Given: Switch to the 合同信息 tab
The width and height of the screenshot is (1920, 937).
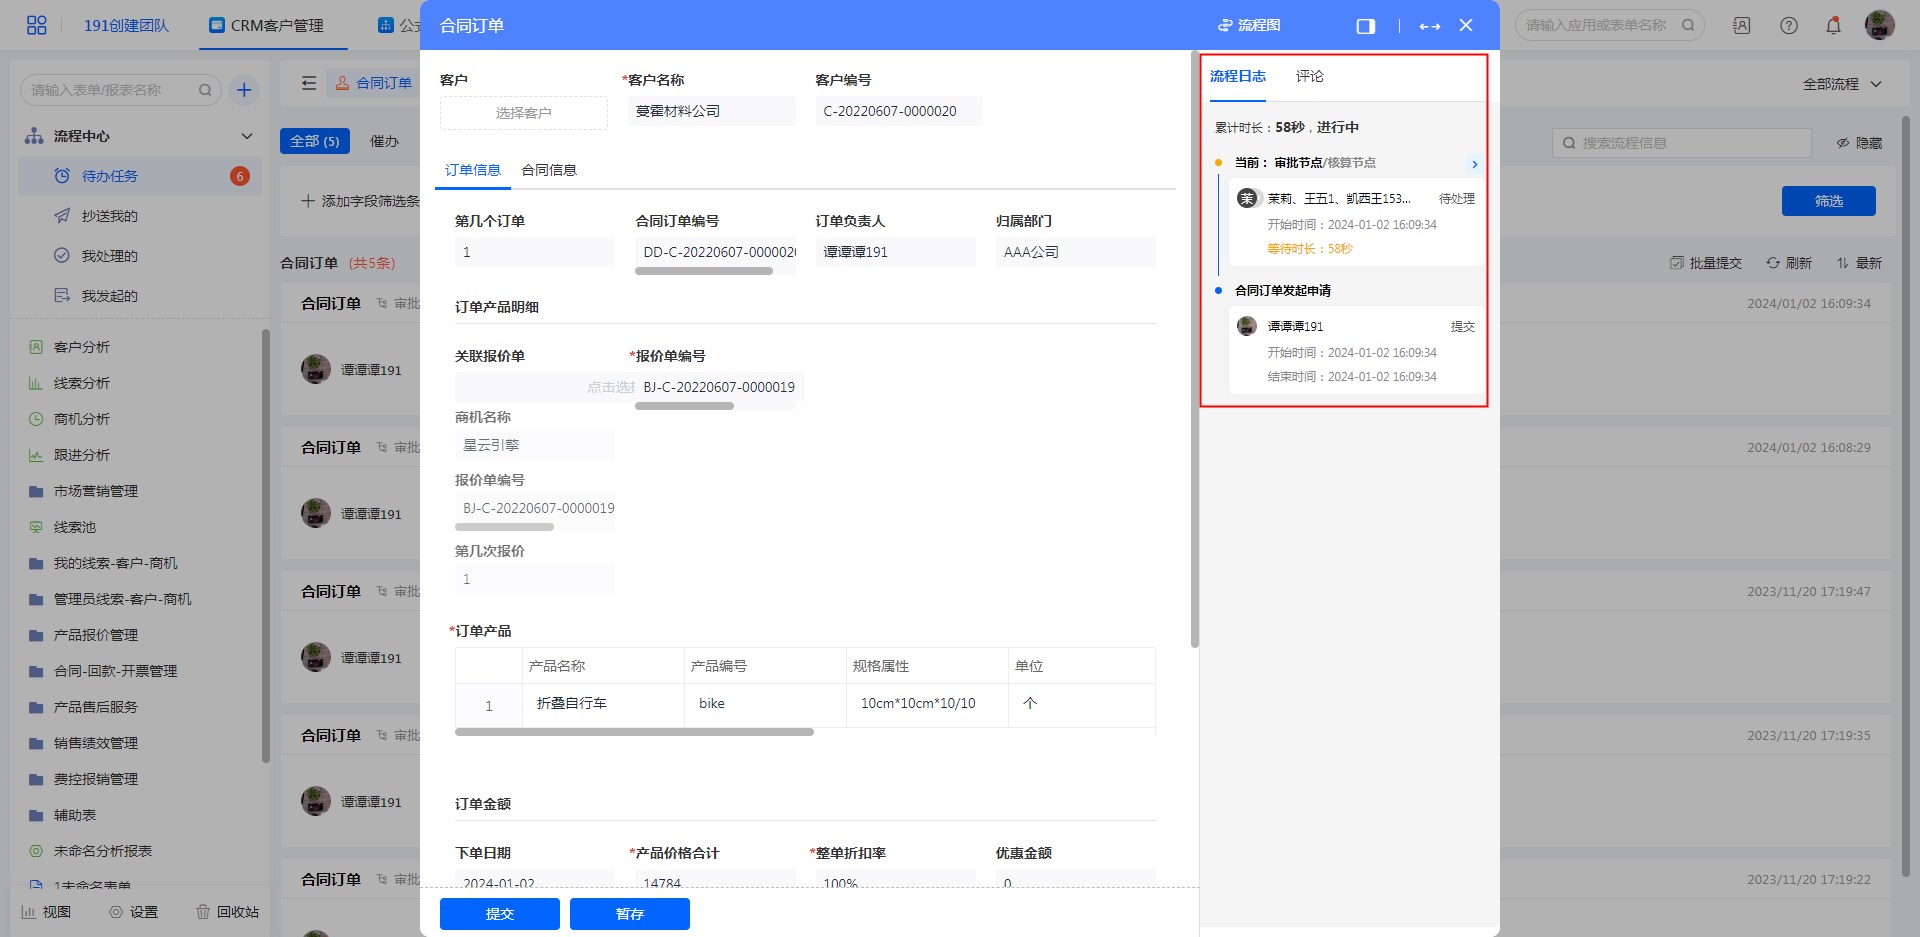Looking at the screenshot, I should [548, 170].
